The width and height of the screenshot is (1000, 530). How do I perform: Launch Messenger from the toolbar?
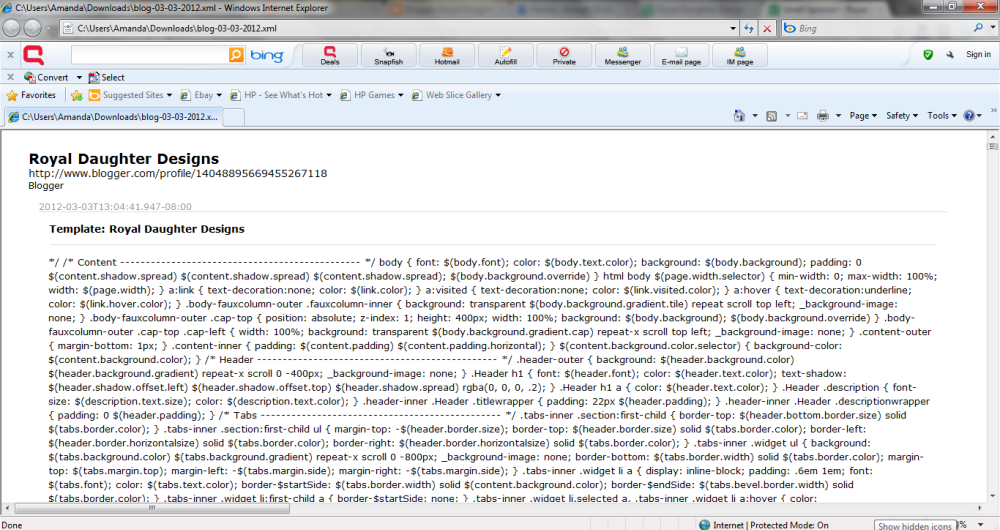tap(622, 55)
